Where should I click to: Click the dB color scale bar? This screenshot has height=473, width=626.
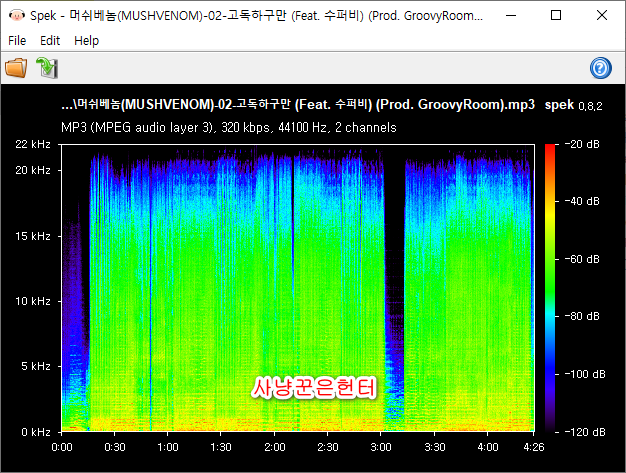click(550, 288)
